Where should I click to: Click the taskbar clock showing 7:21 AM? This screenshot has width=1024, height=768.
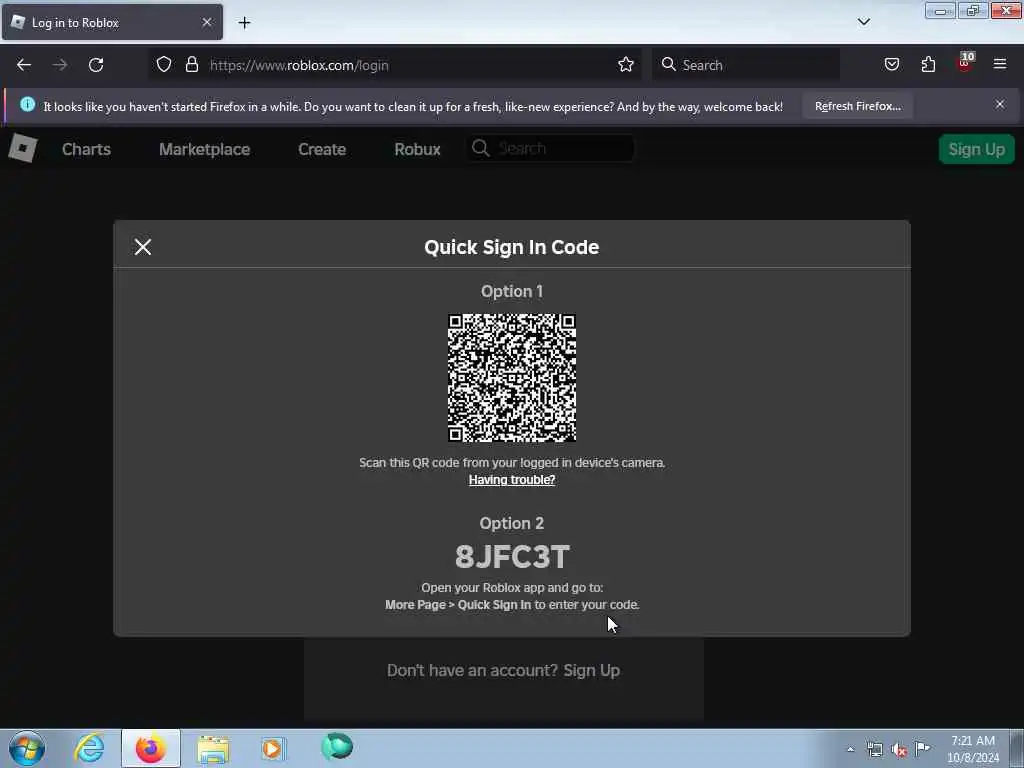pyautogui.click(x=973, y=748)
